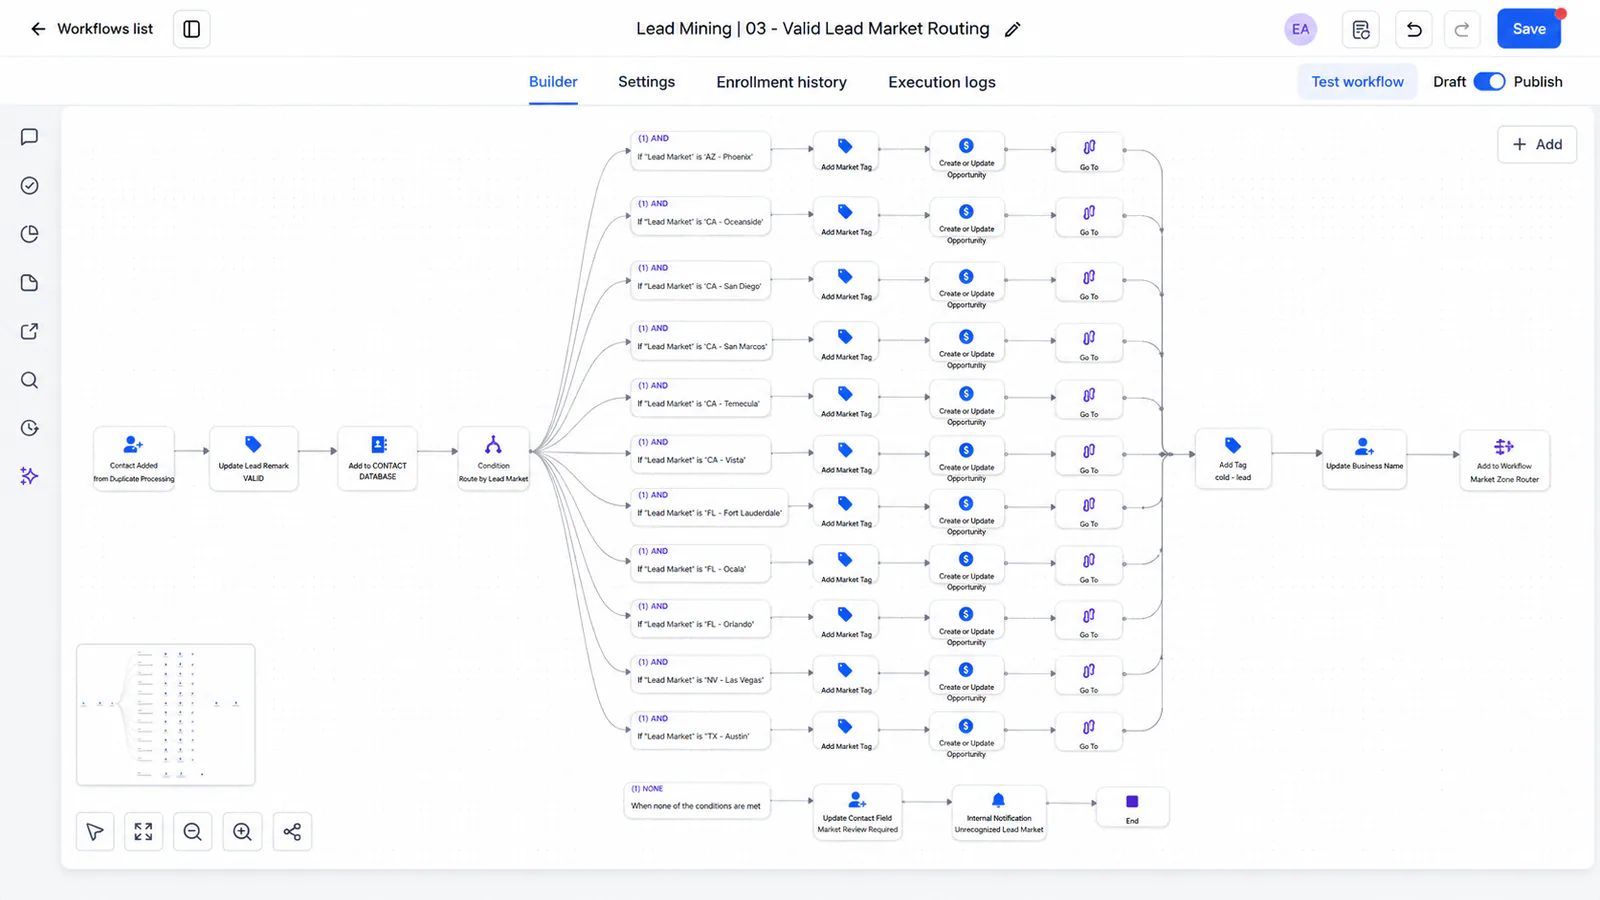Select the Add to CONTACT DATABASE node
This screenshot has height=900, width=1600.
tap(377, 459)
